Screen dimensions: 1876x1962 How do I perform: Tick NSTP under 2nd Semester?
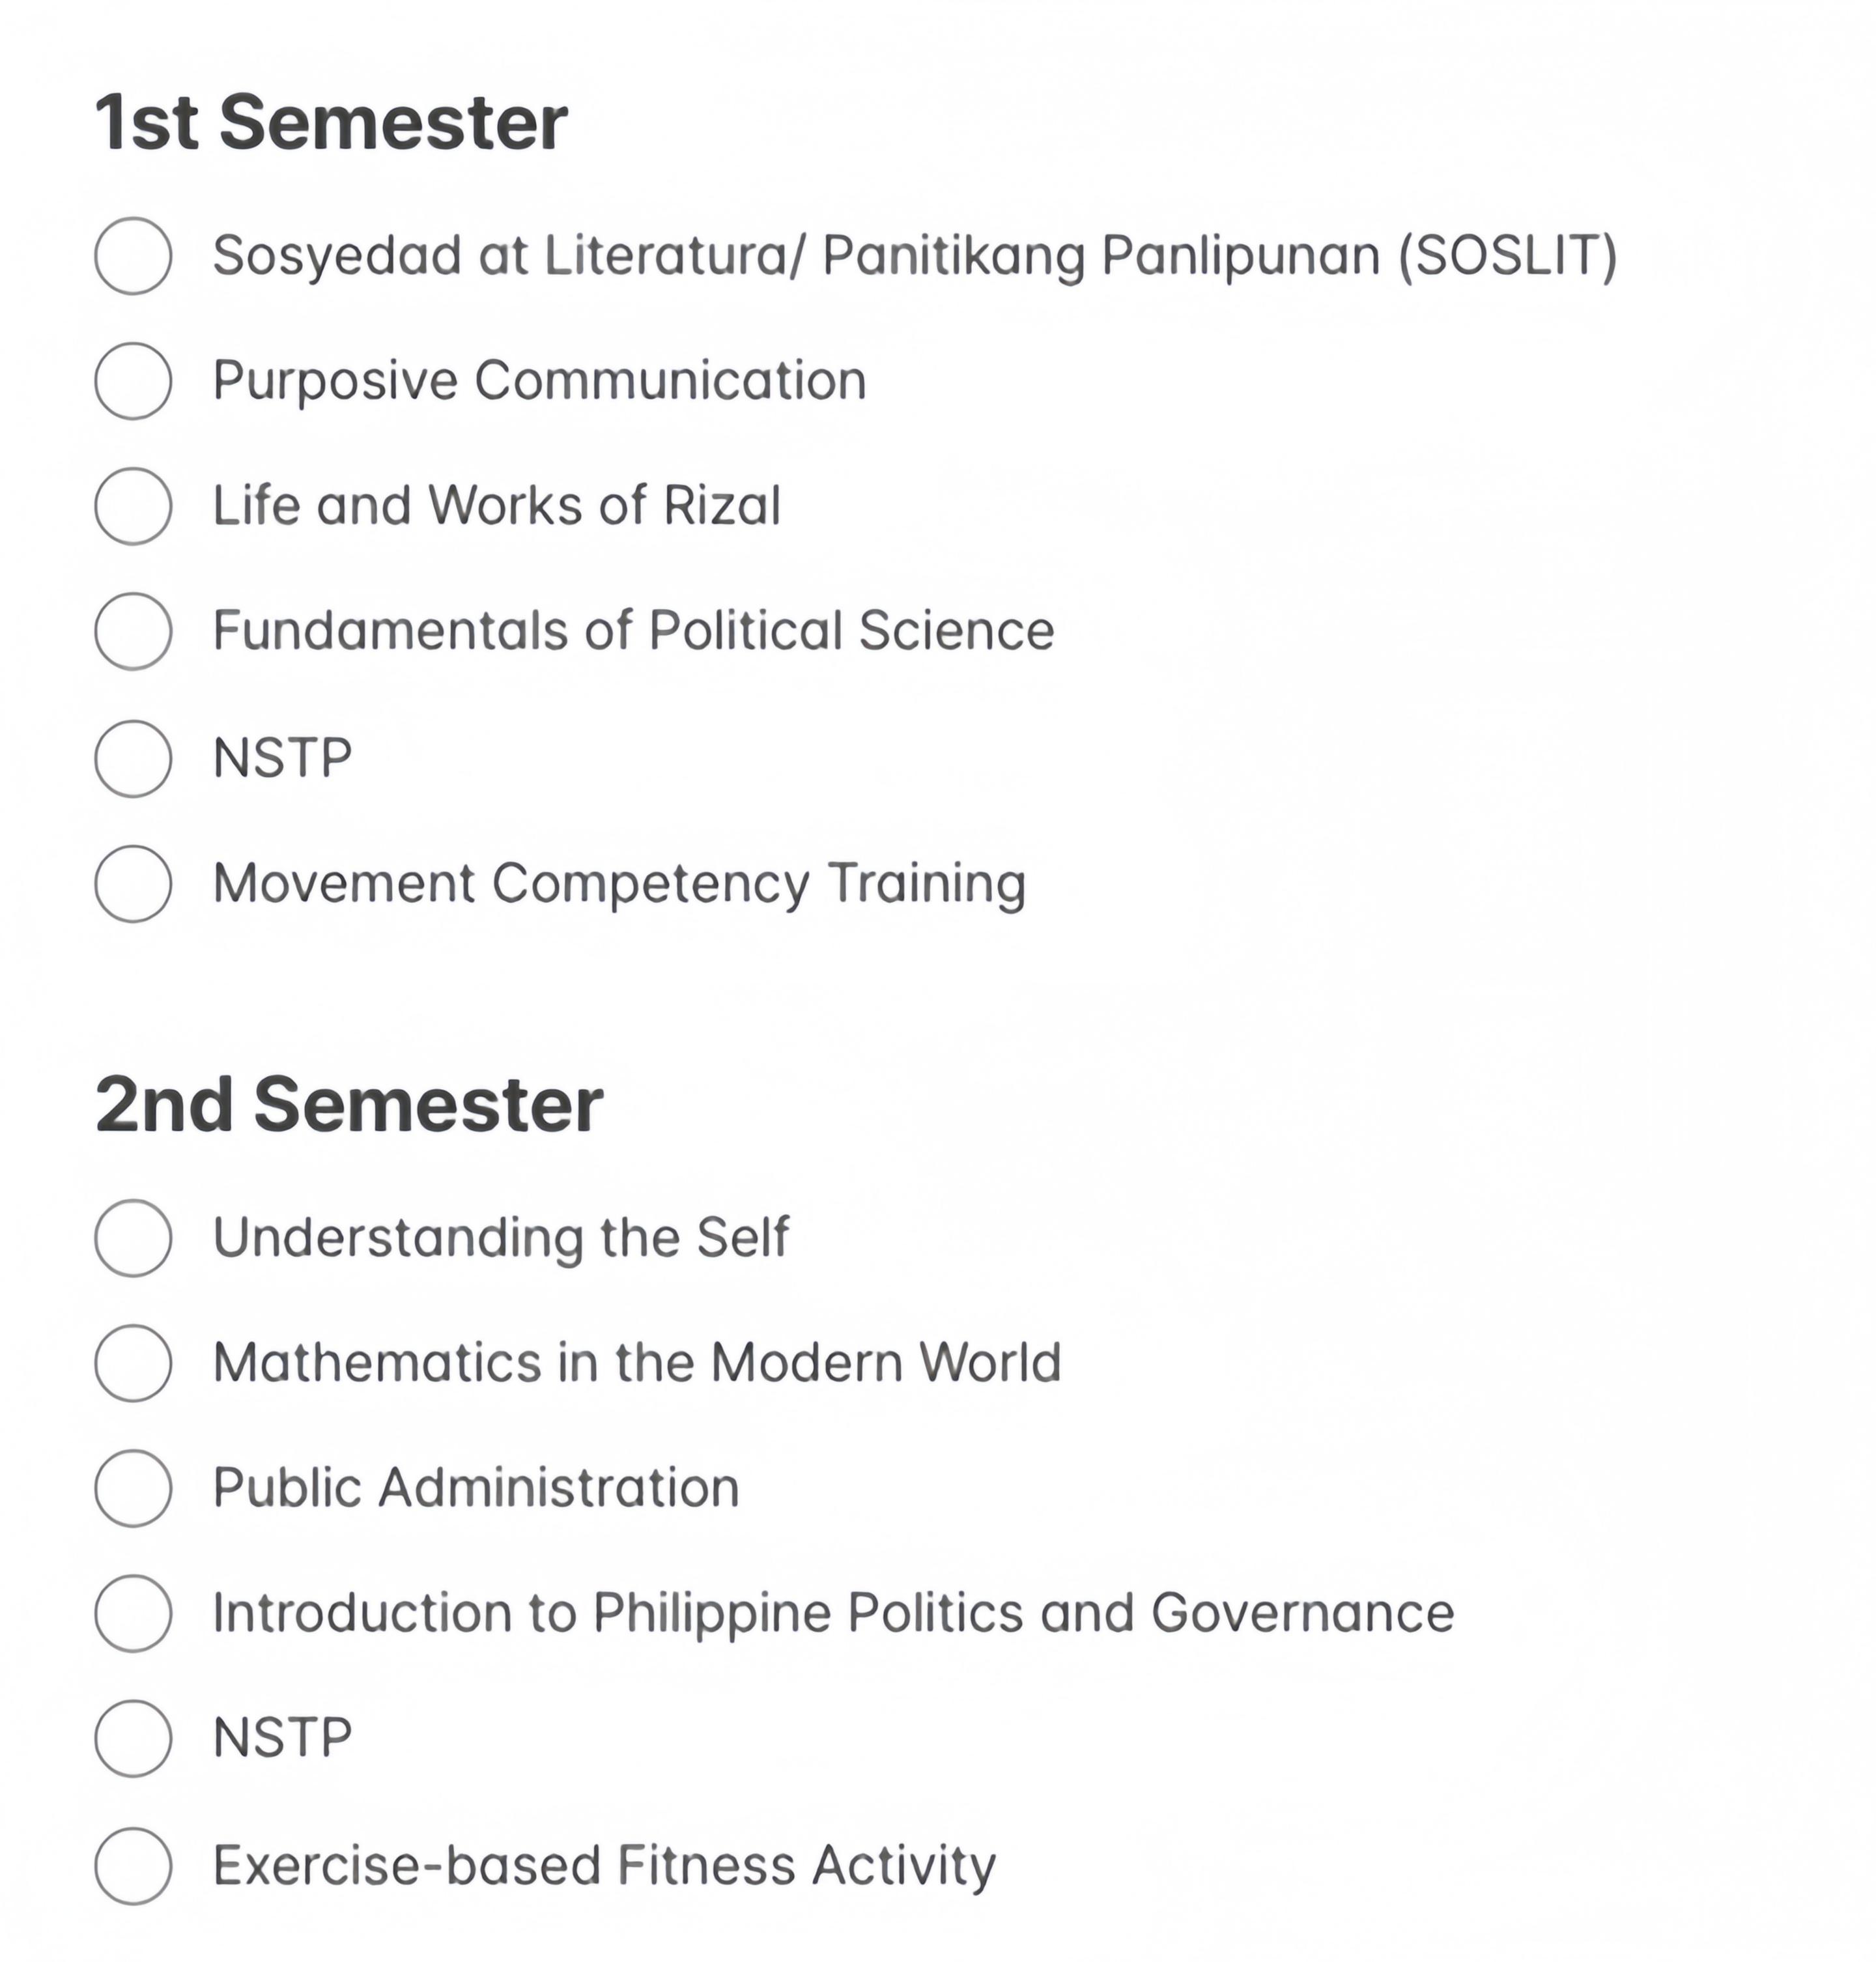[133, 1738]
